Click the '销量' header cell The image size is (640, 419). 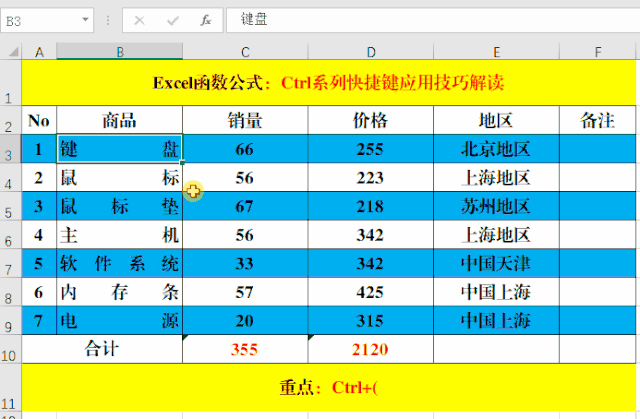tap(245, 120)
